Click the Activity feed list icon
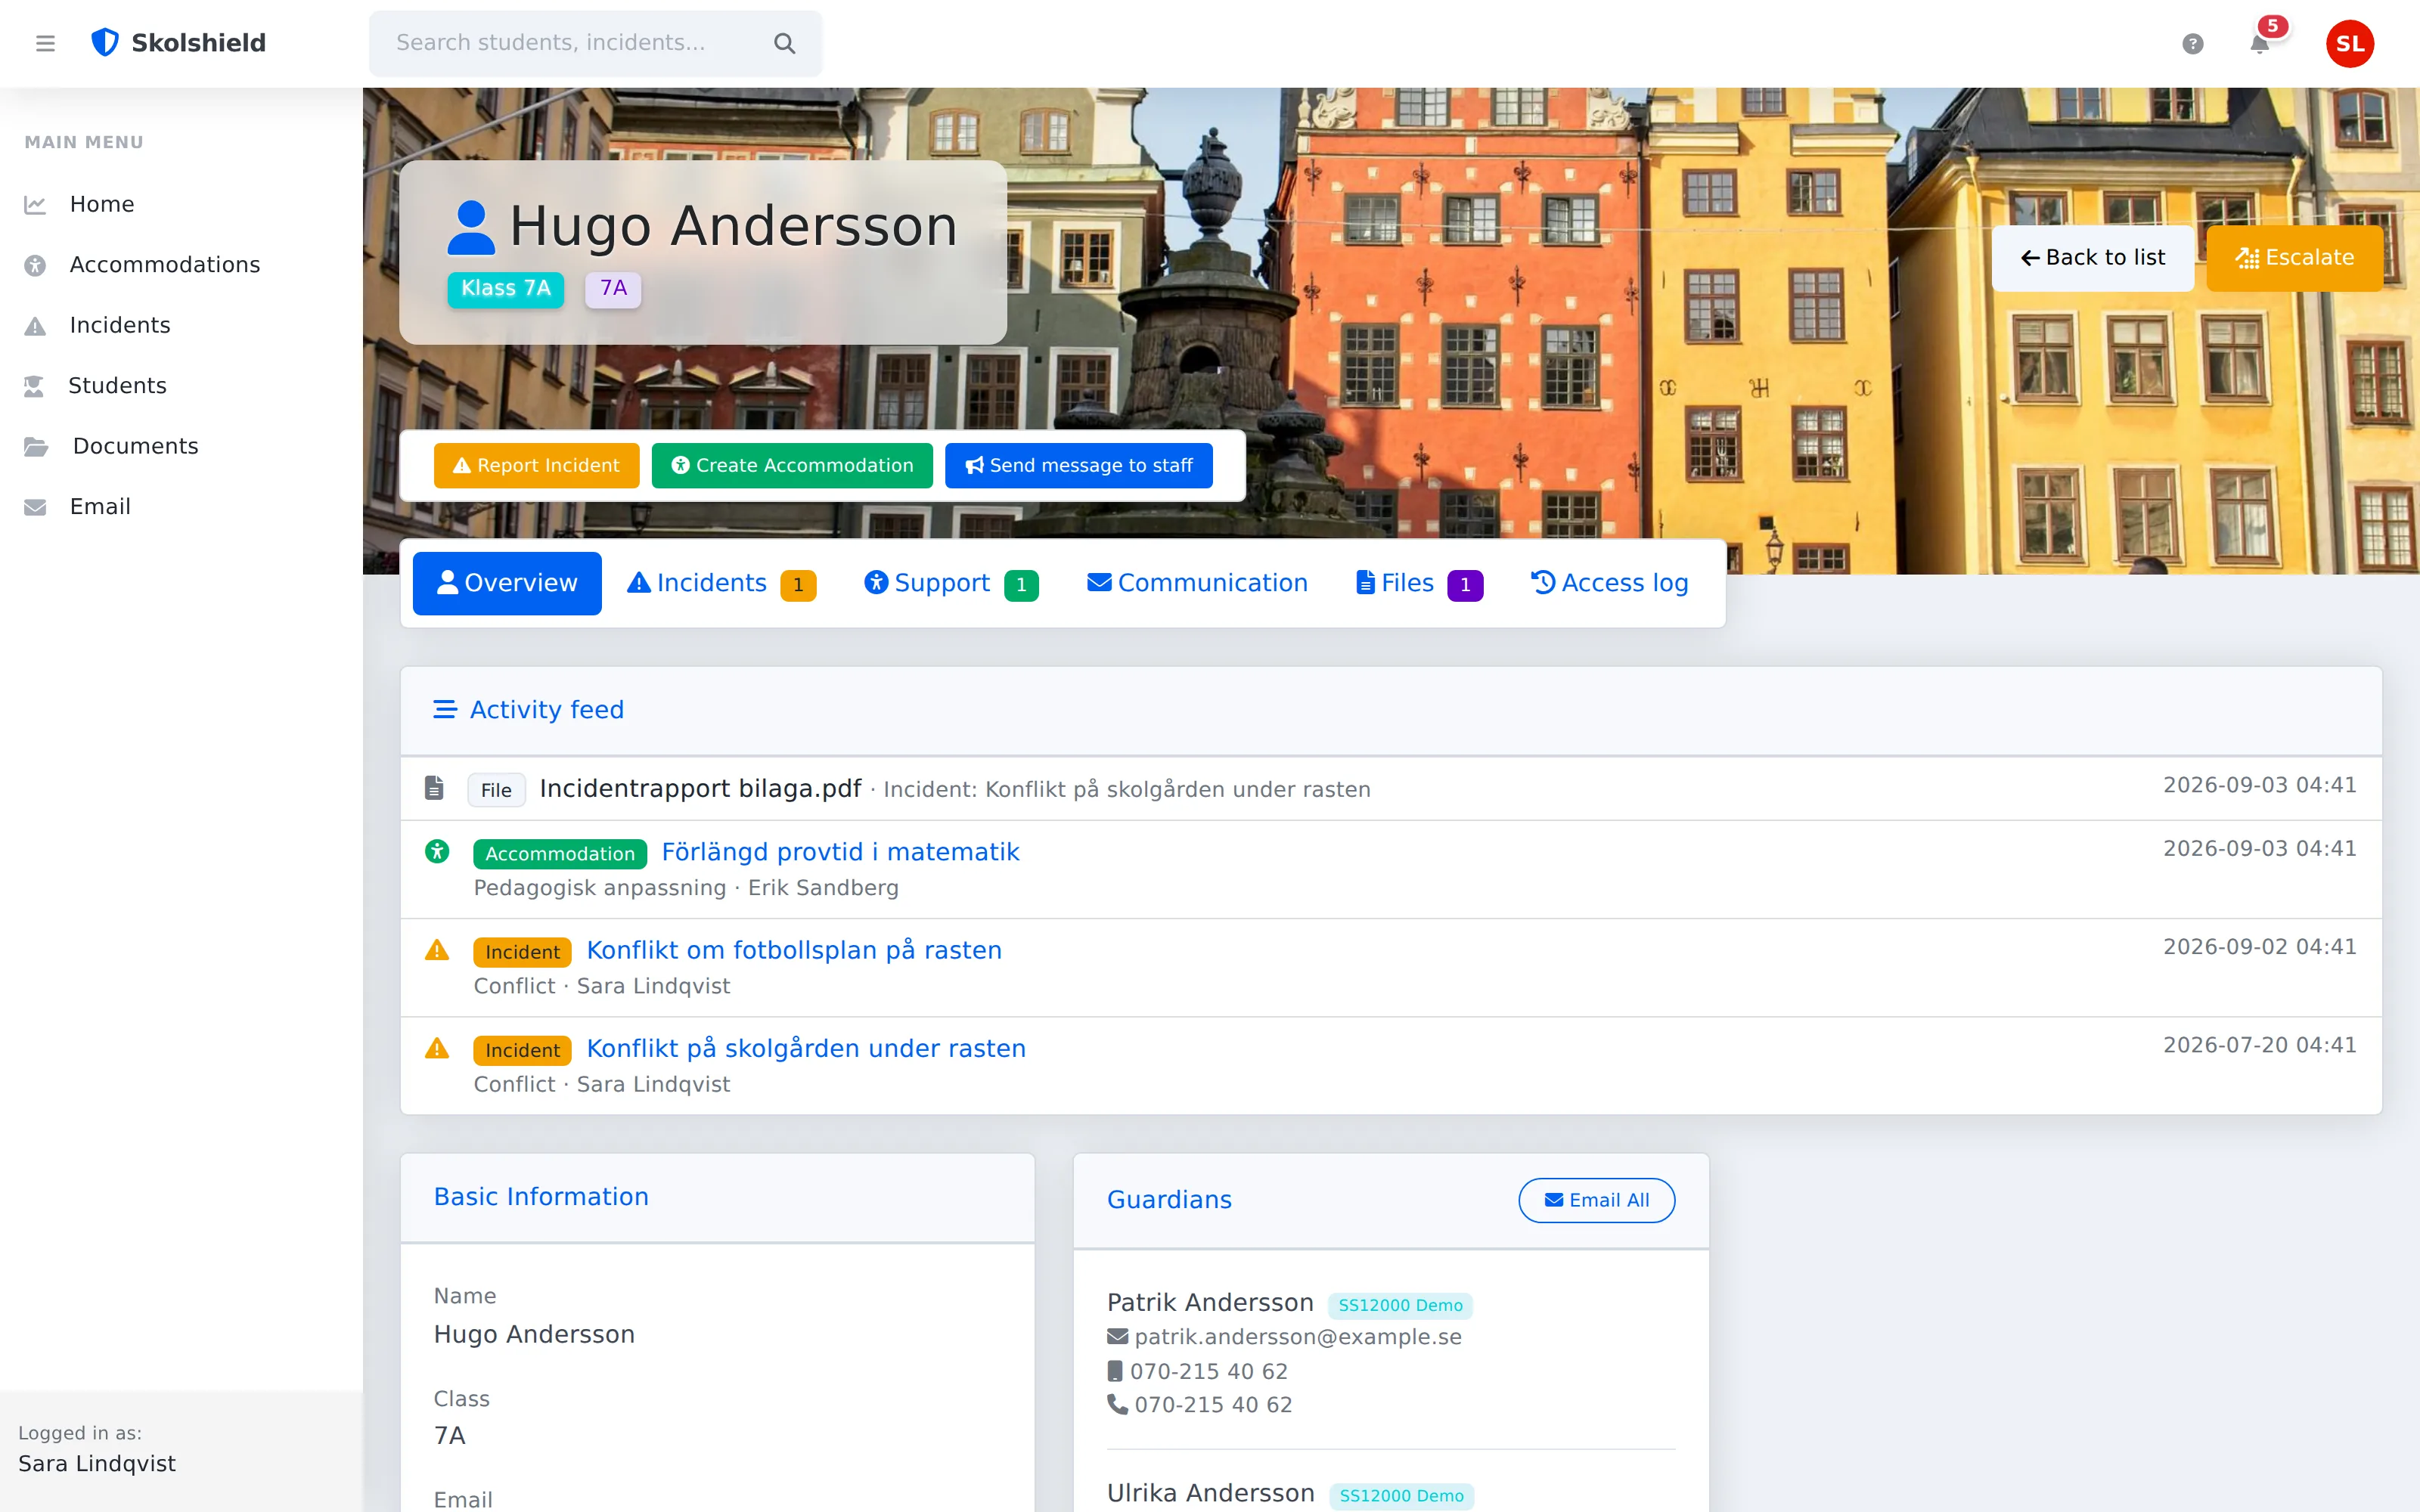Viewport: 2420px width, 1512px height. pos(444,710)
